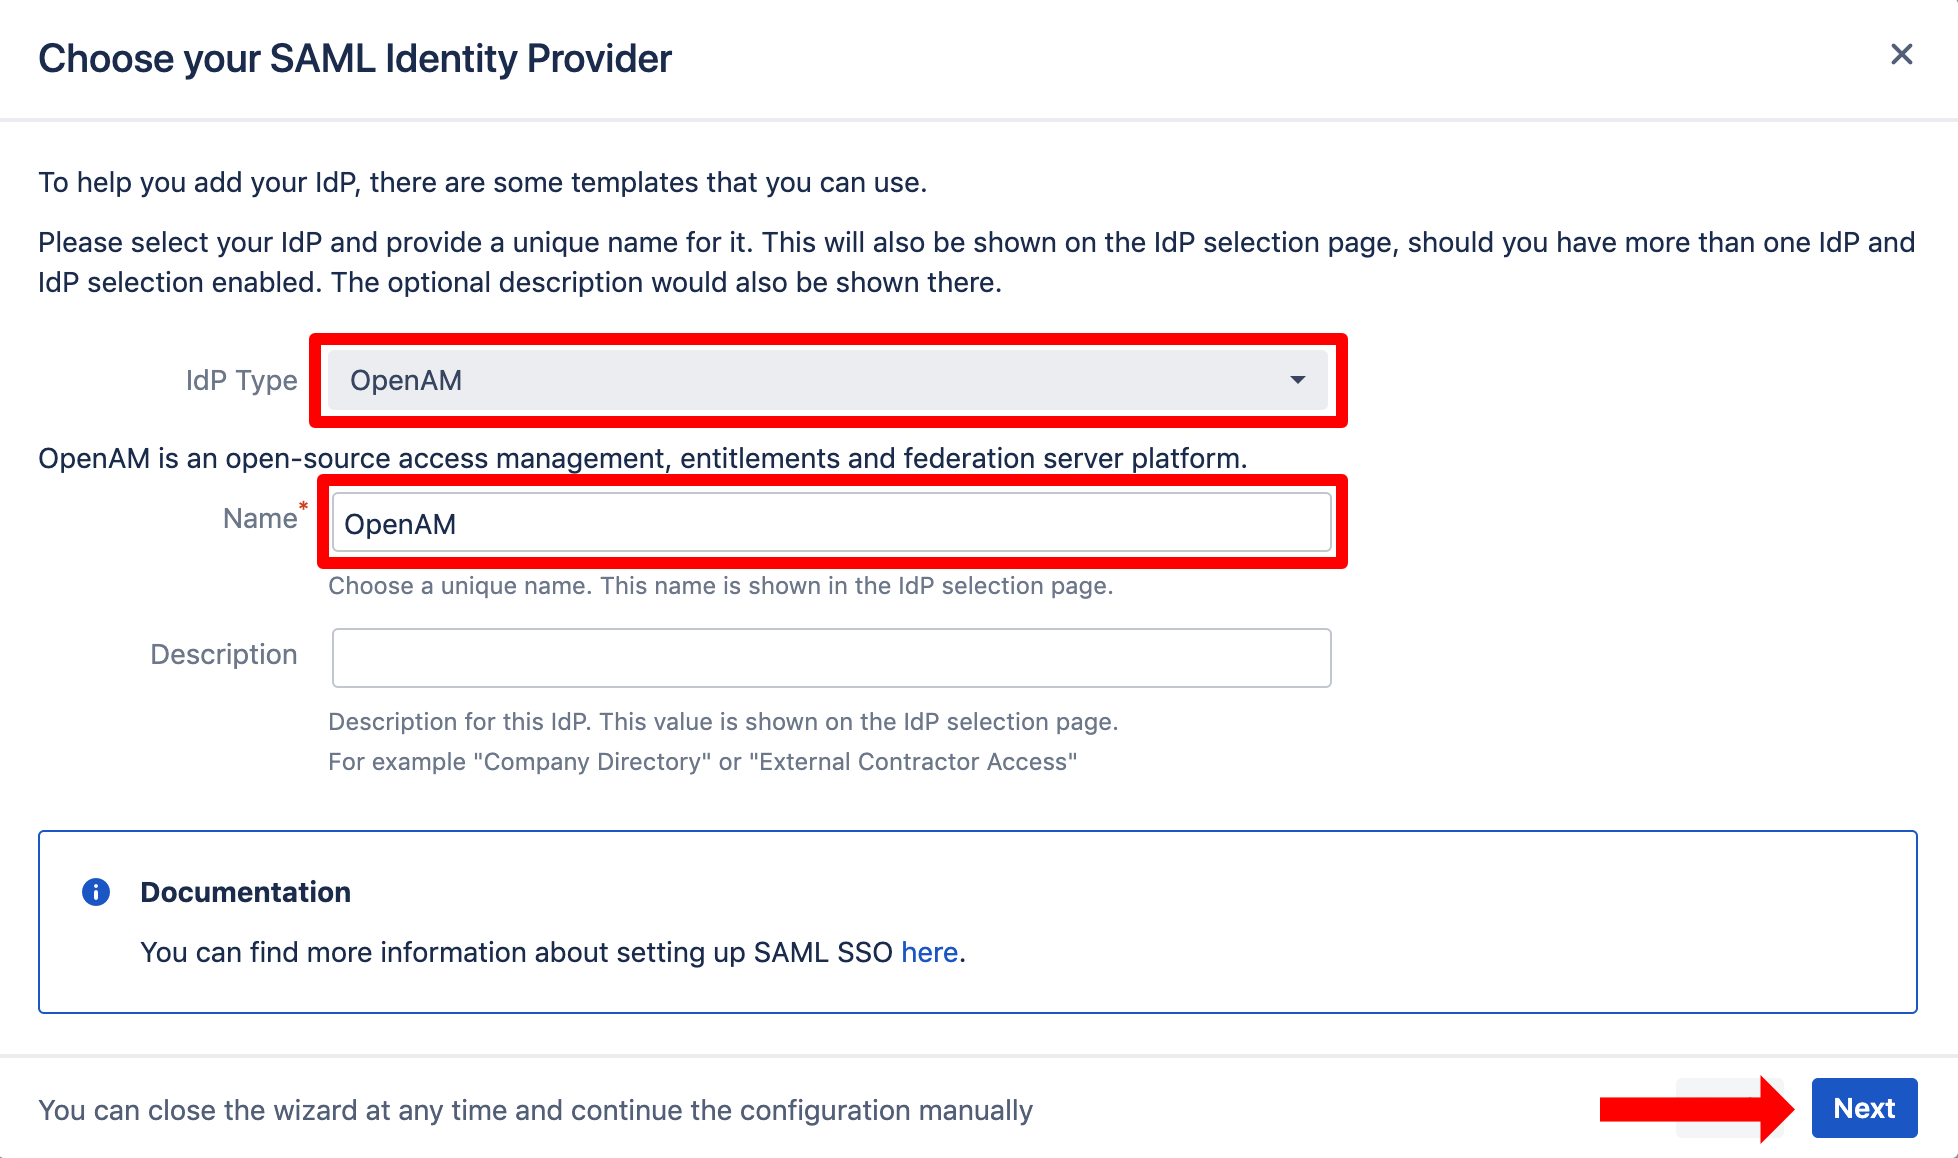This screenshot has width=1958, height=1158.
Task: Focus the empty Description input field
Action: [831, 658]
